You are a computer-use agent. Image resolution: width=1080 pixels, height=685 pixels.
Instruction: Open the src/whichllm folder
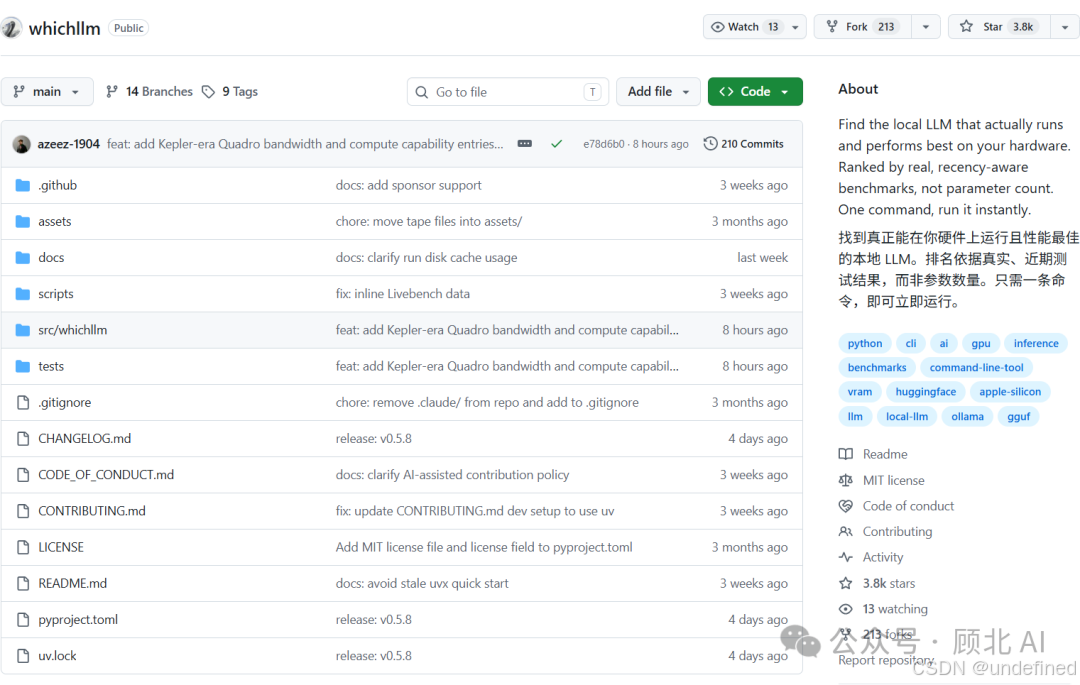(73, 330)
